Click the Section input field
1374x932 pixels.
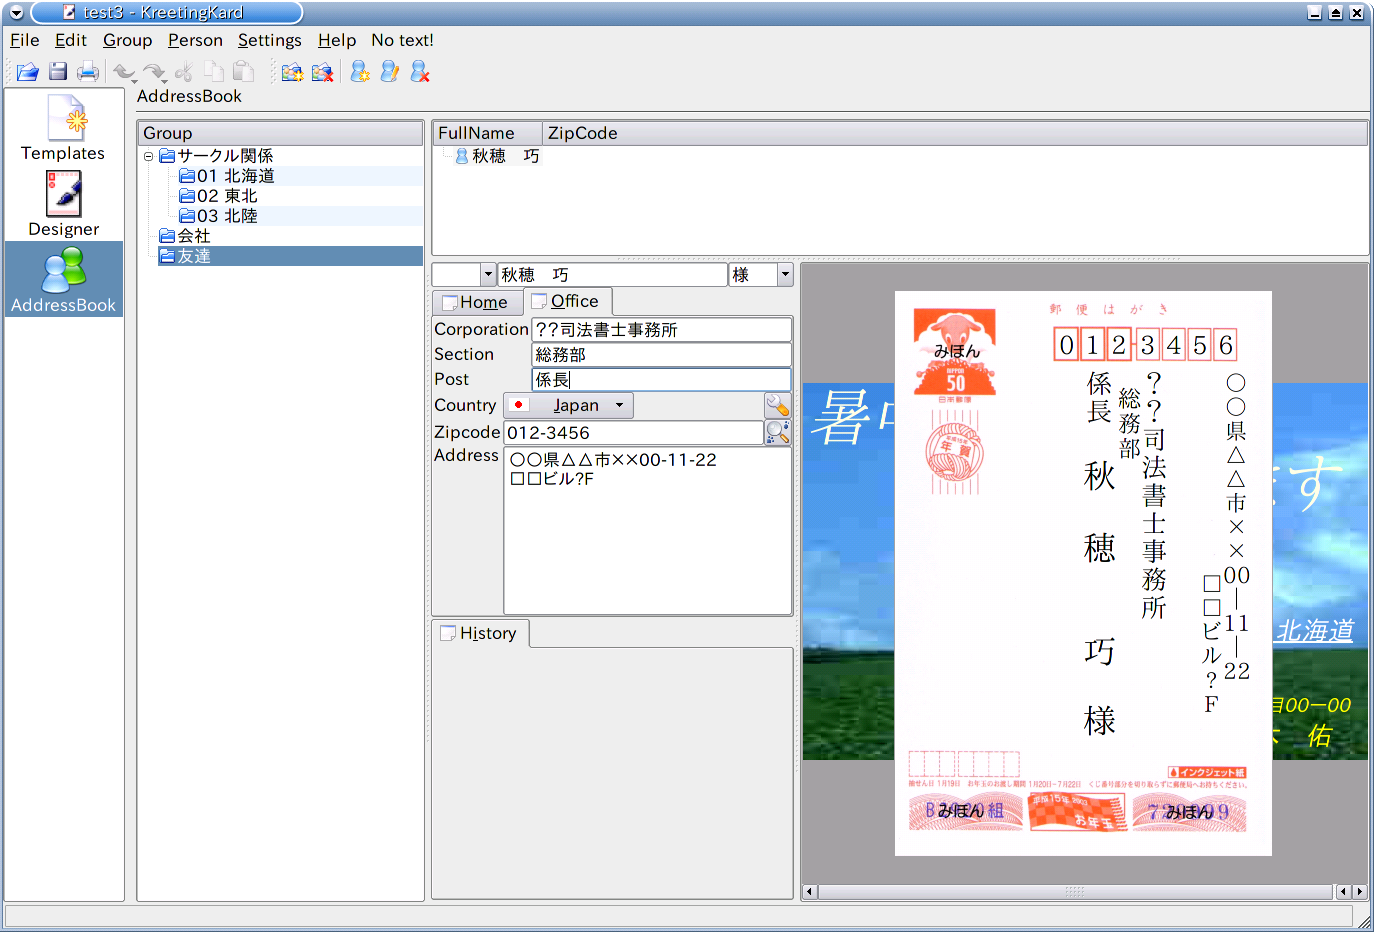(x=660, y=355)
